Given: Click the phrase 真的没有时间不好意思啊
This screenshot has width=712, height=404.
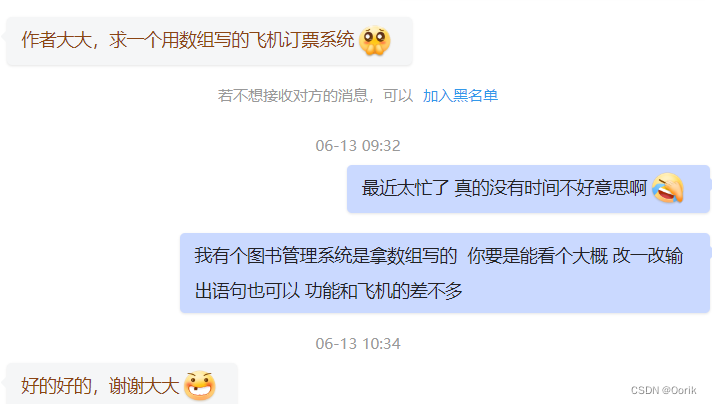Looking at the screenshot, I should [x=551, y=188].
